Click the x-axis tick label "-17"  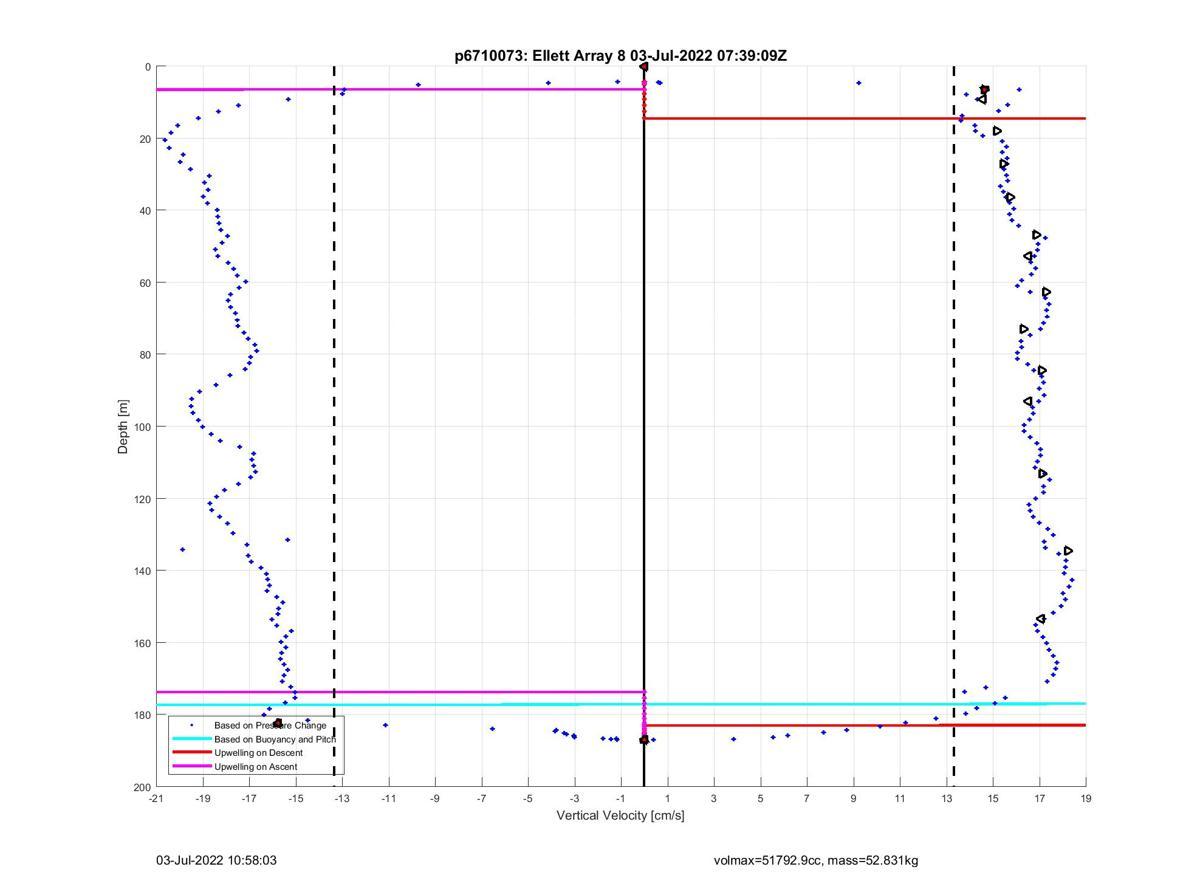pos(249,799)
